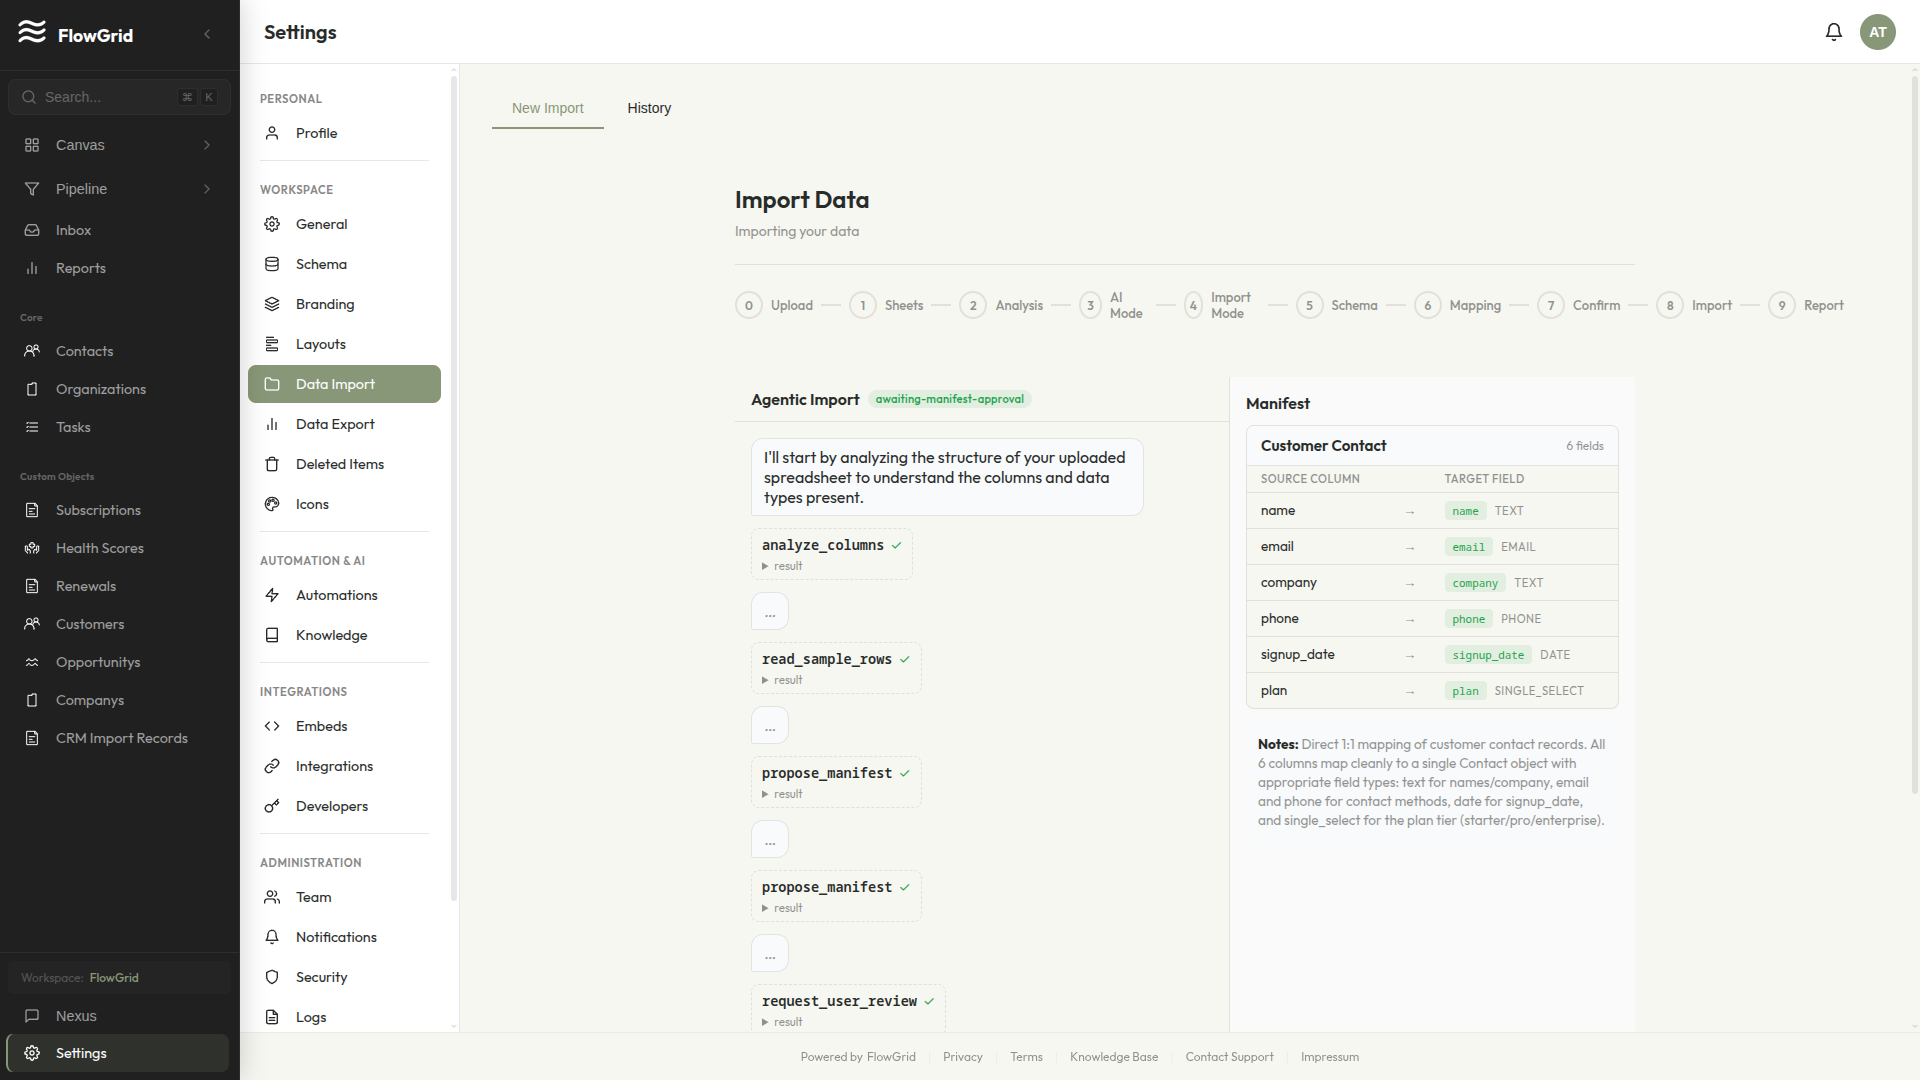
Task: Collapse the FlowGrid sidebar with the chevron
Action: [207, 34]
